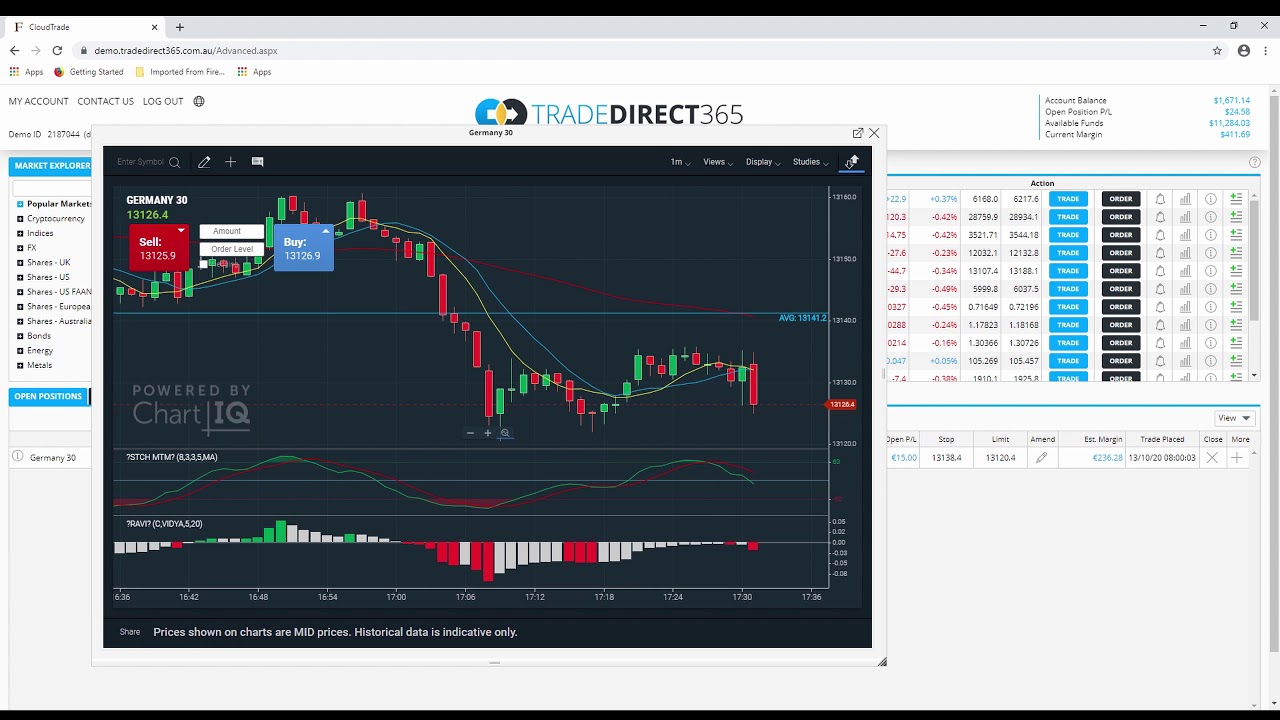The width and height of the screenshot is (1280, 720).
Task: Open the Views dropdown menu
Action: pos(718,162)
